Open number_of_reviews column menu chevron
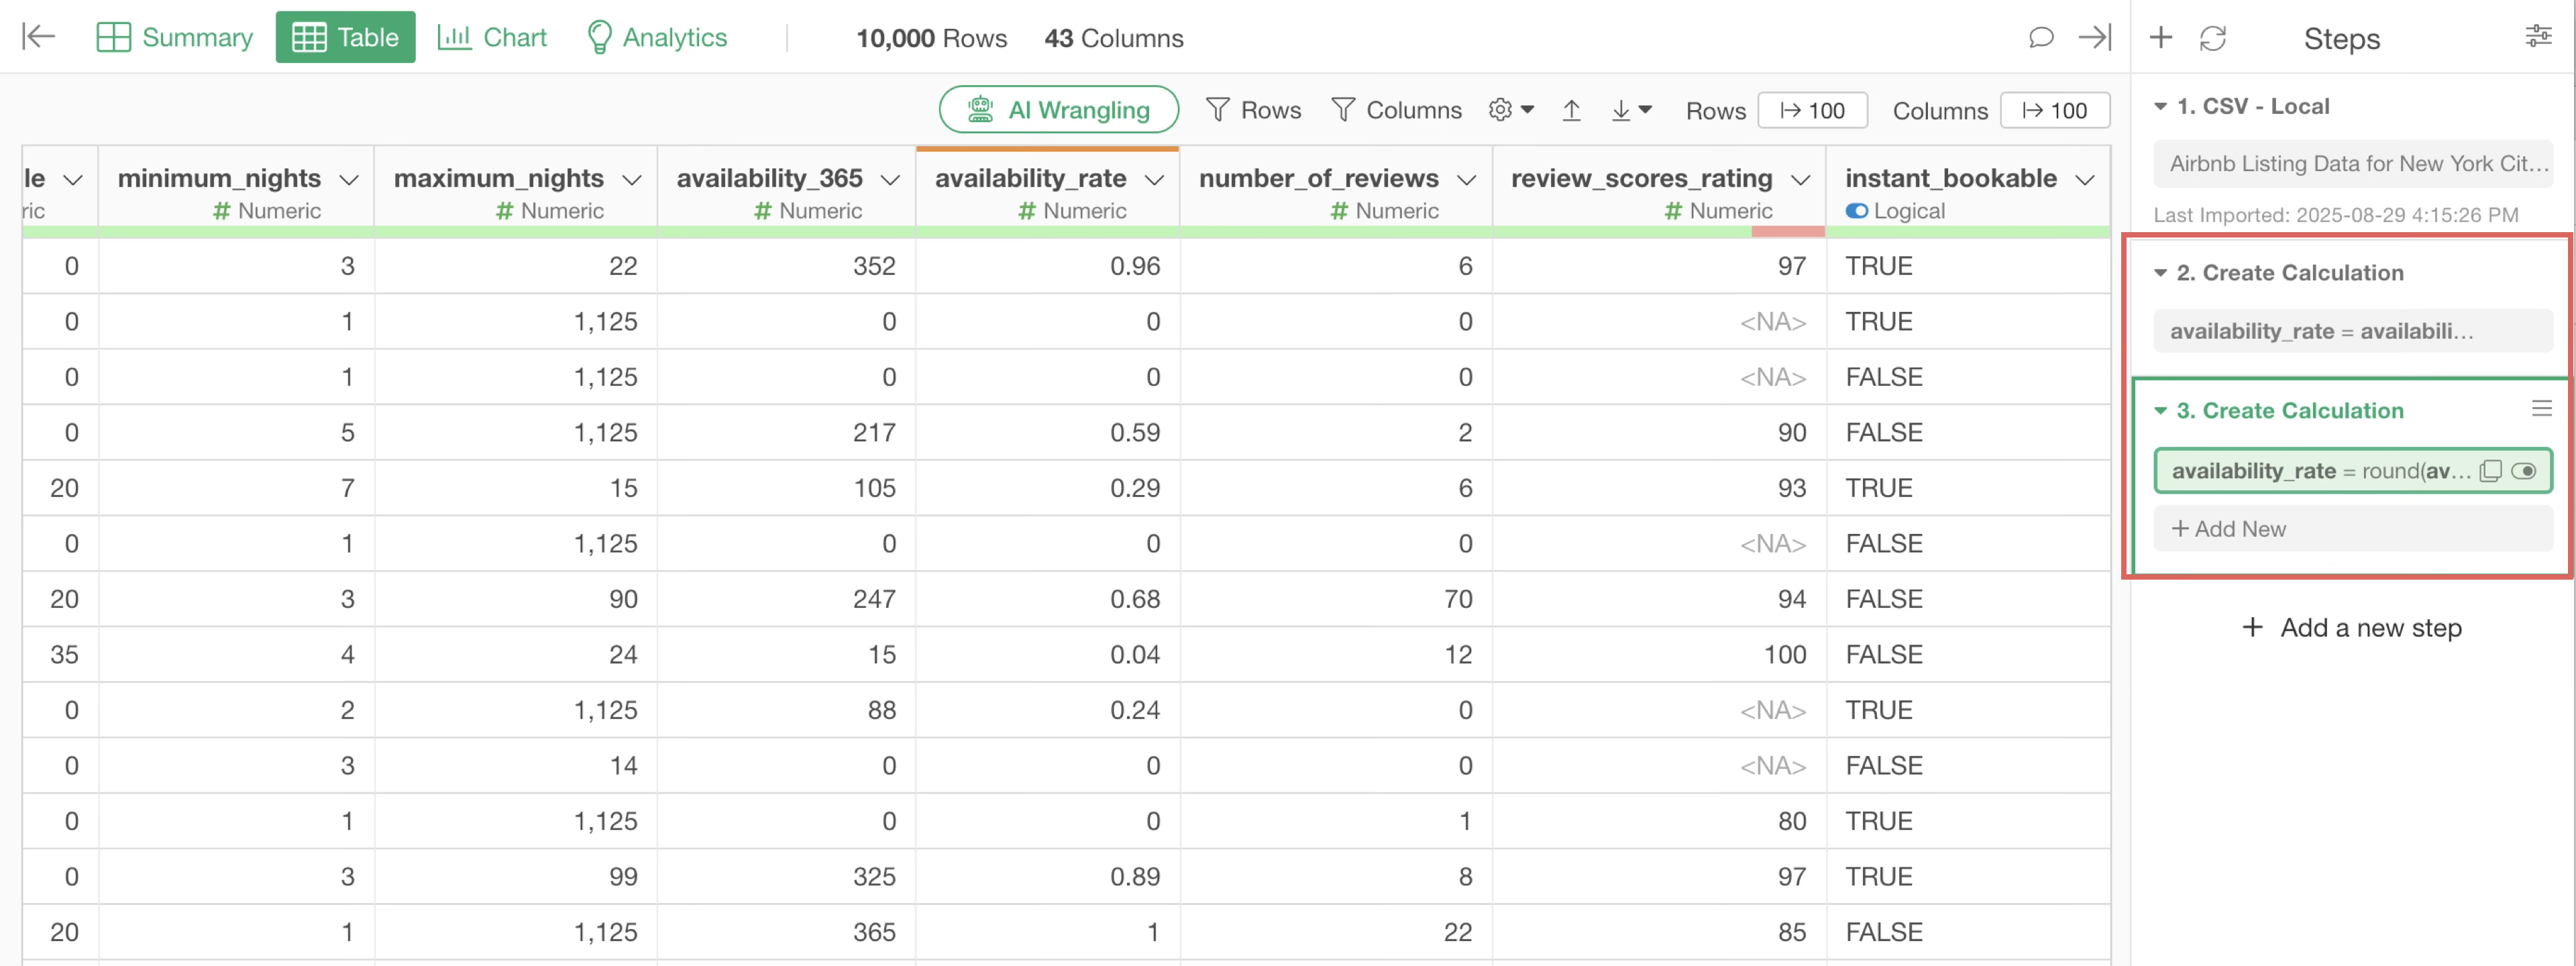This screenshot has height=966, width=2576. [x=1467, y=180]
